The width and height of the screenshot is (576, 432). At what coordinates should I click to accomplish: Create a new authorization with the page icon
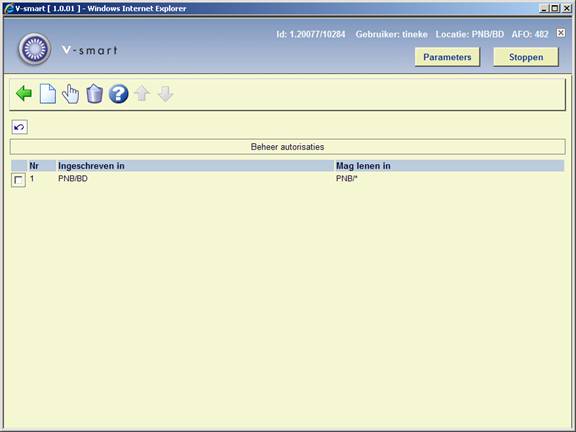pos(48,94)
